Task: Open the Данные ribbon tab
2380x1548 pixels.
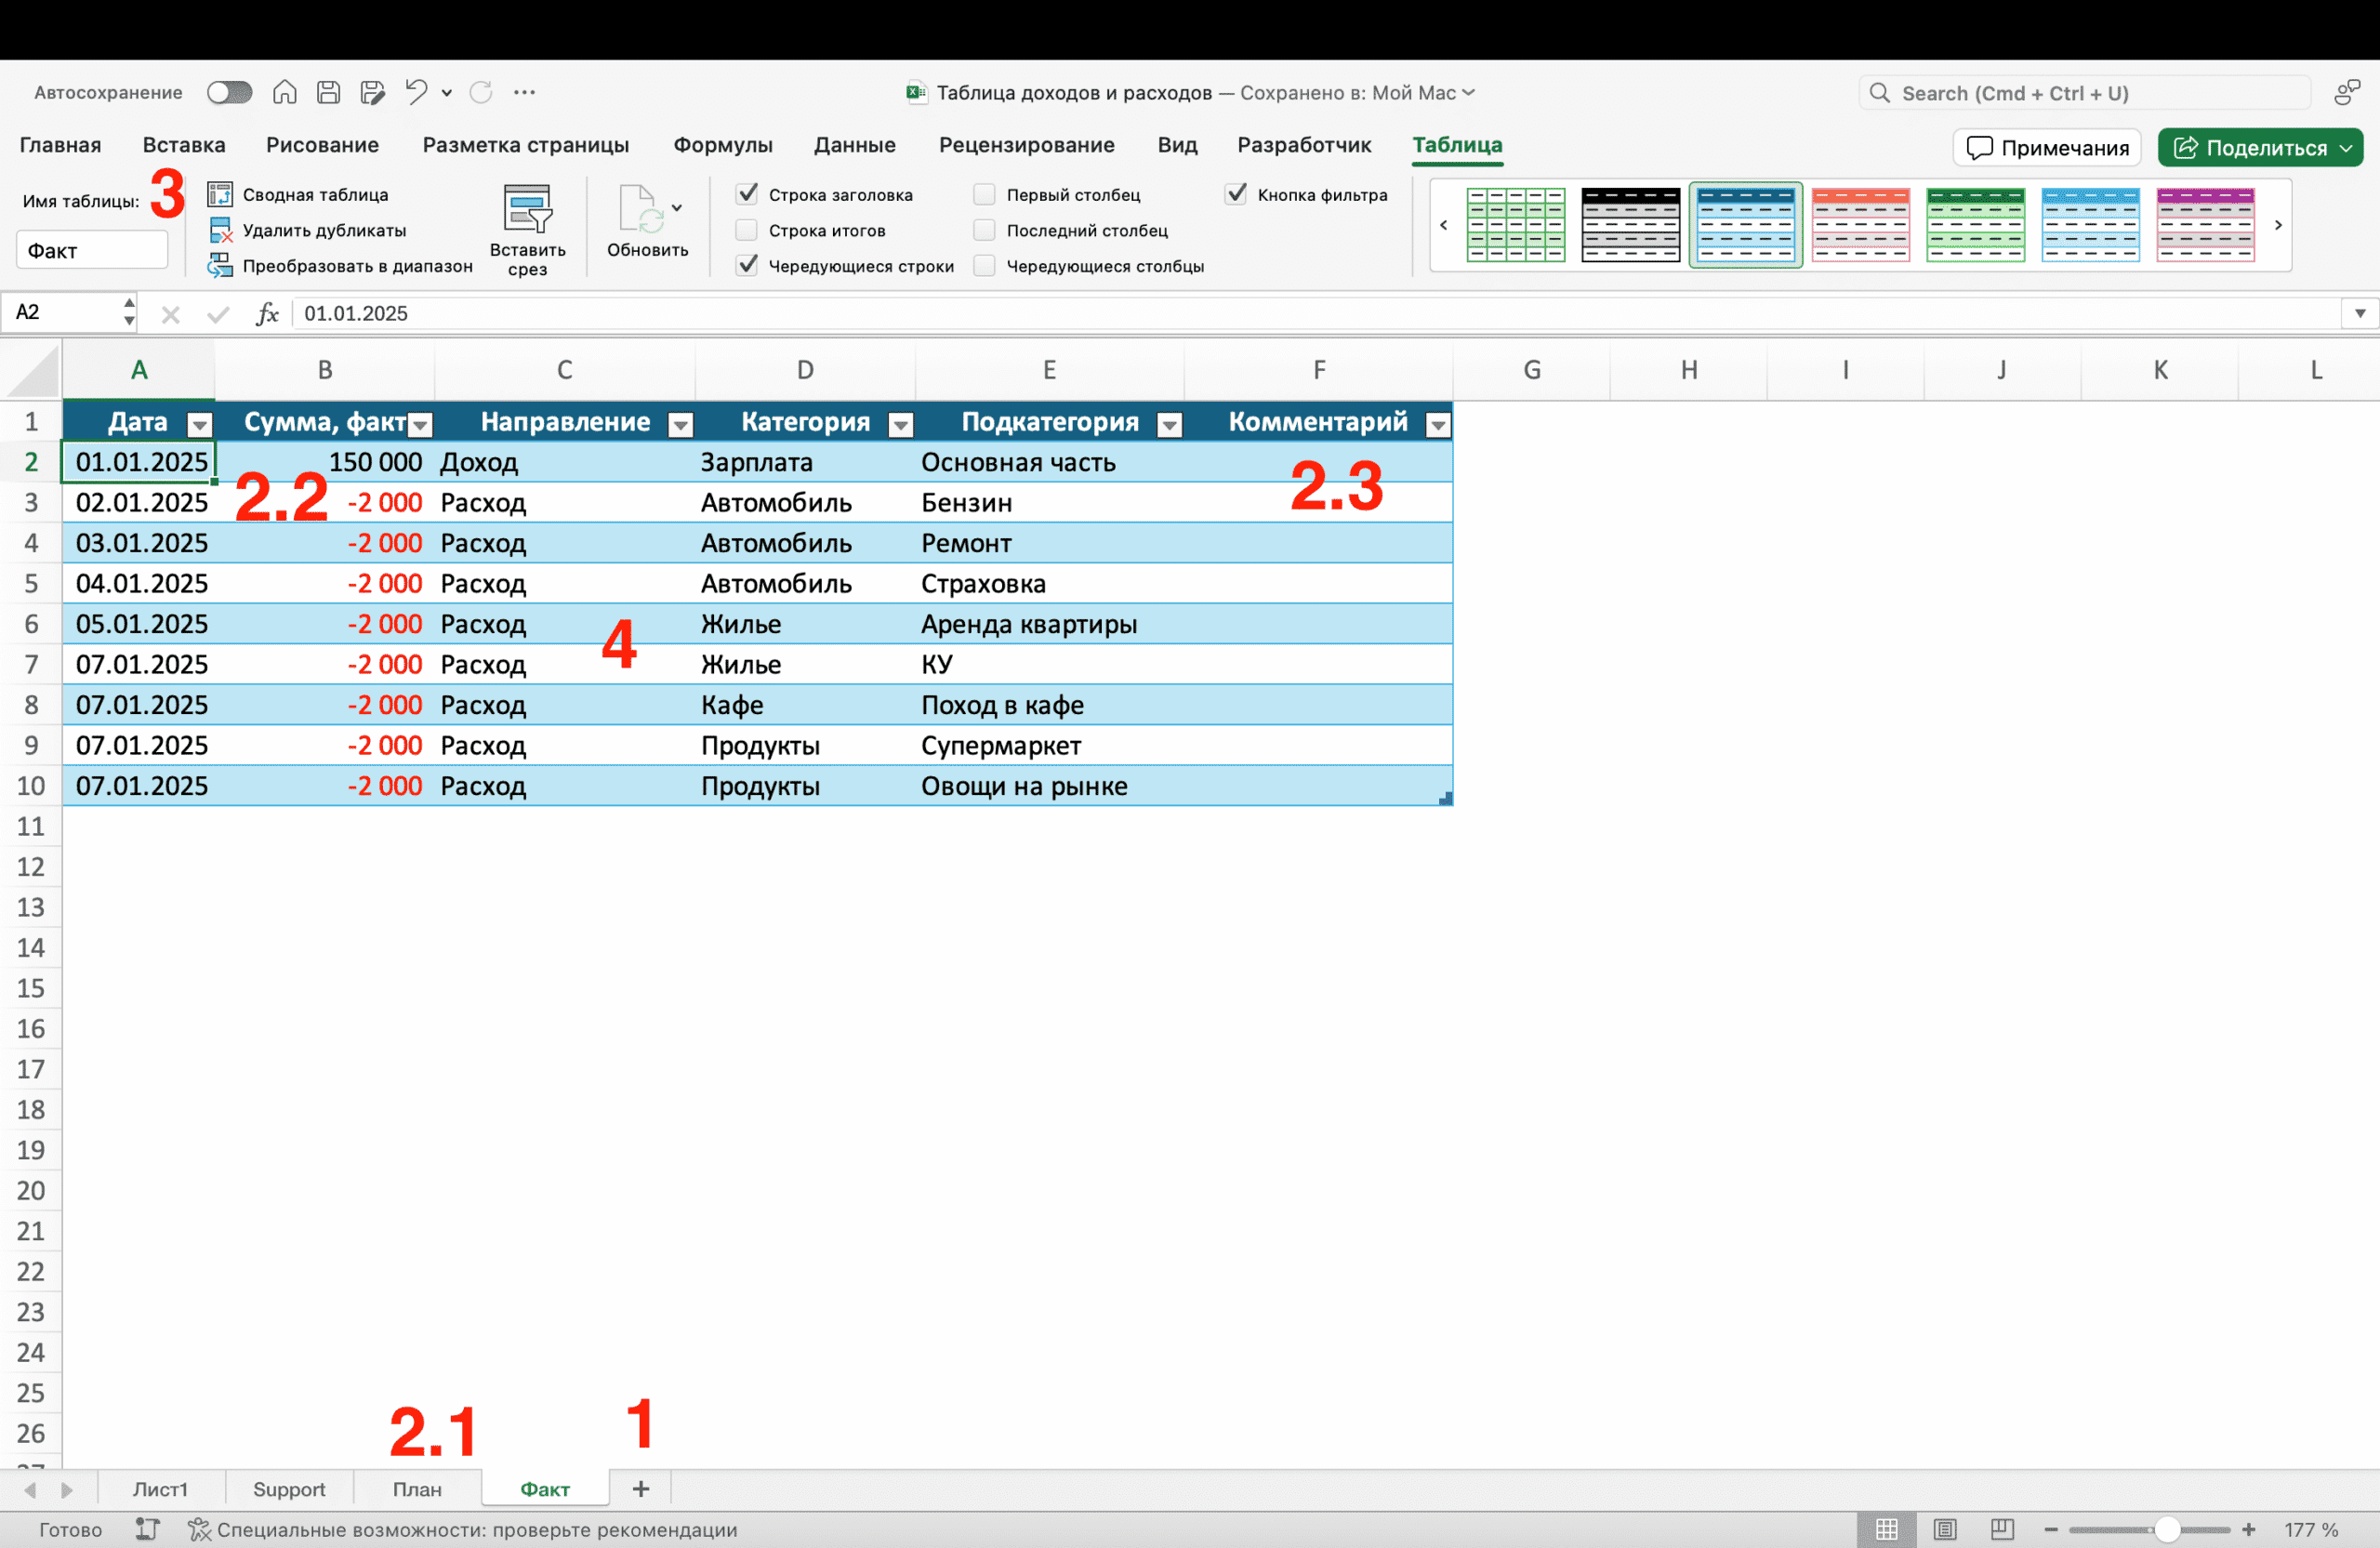Action: click(x=855, y=145)
